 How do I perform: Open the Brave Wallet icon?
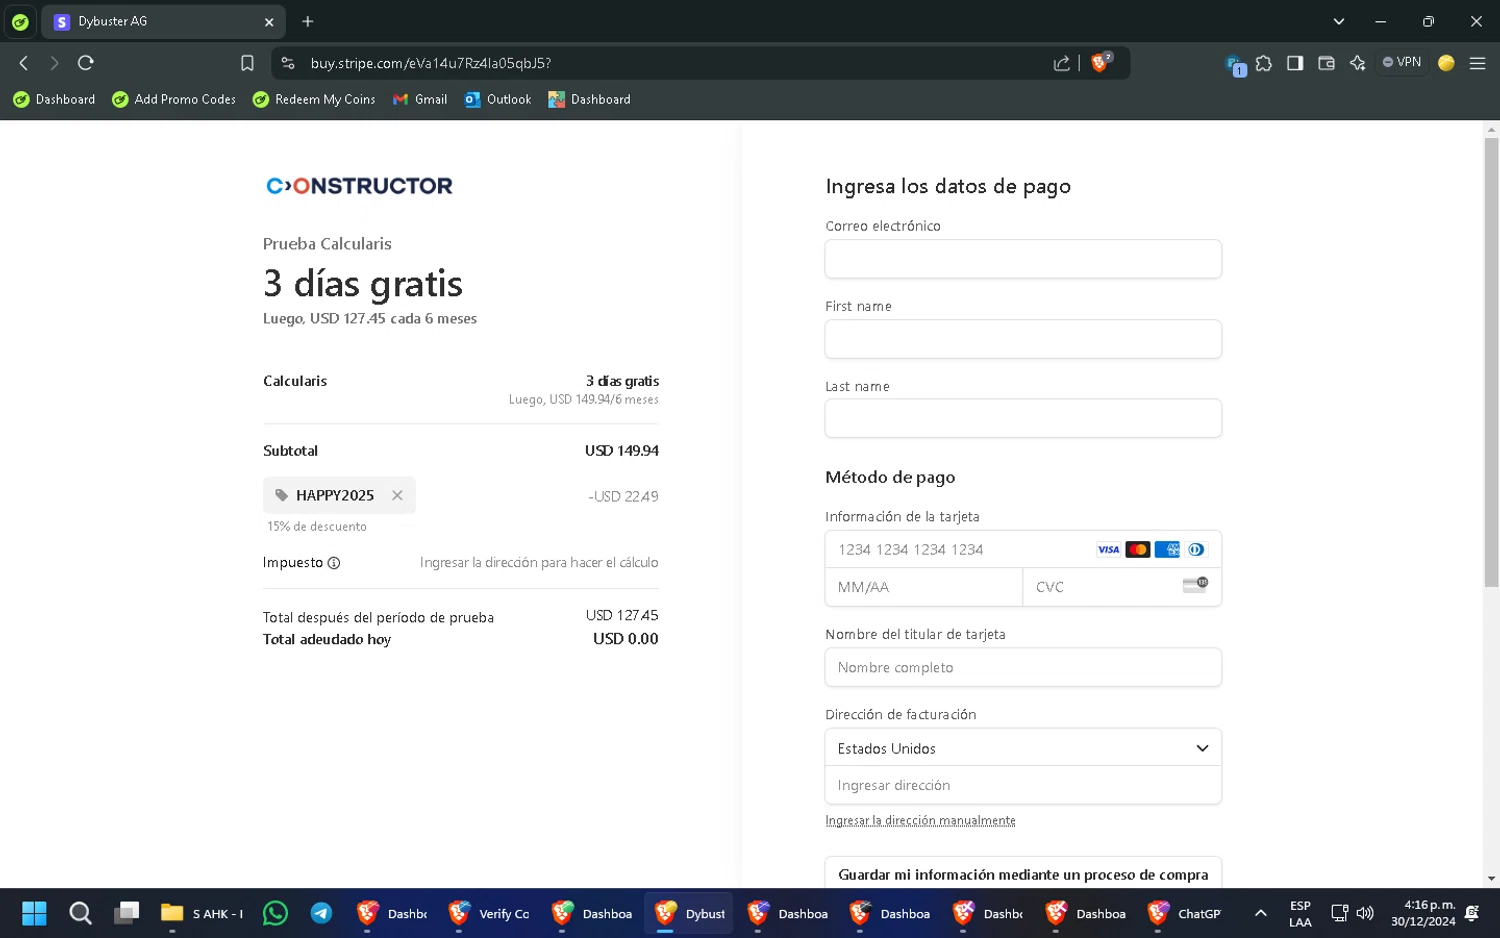1326,63
